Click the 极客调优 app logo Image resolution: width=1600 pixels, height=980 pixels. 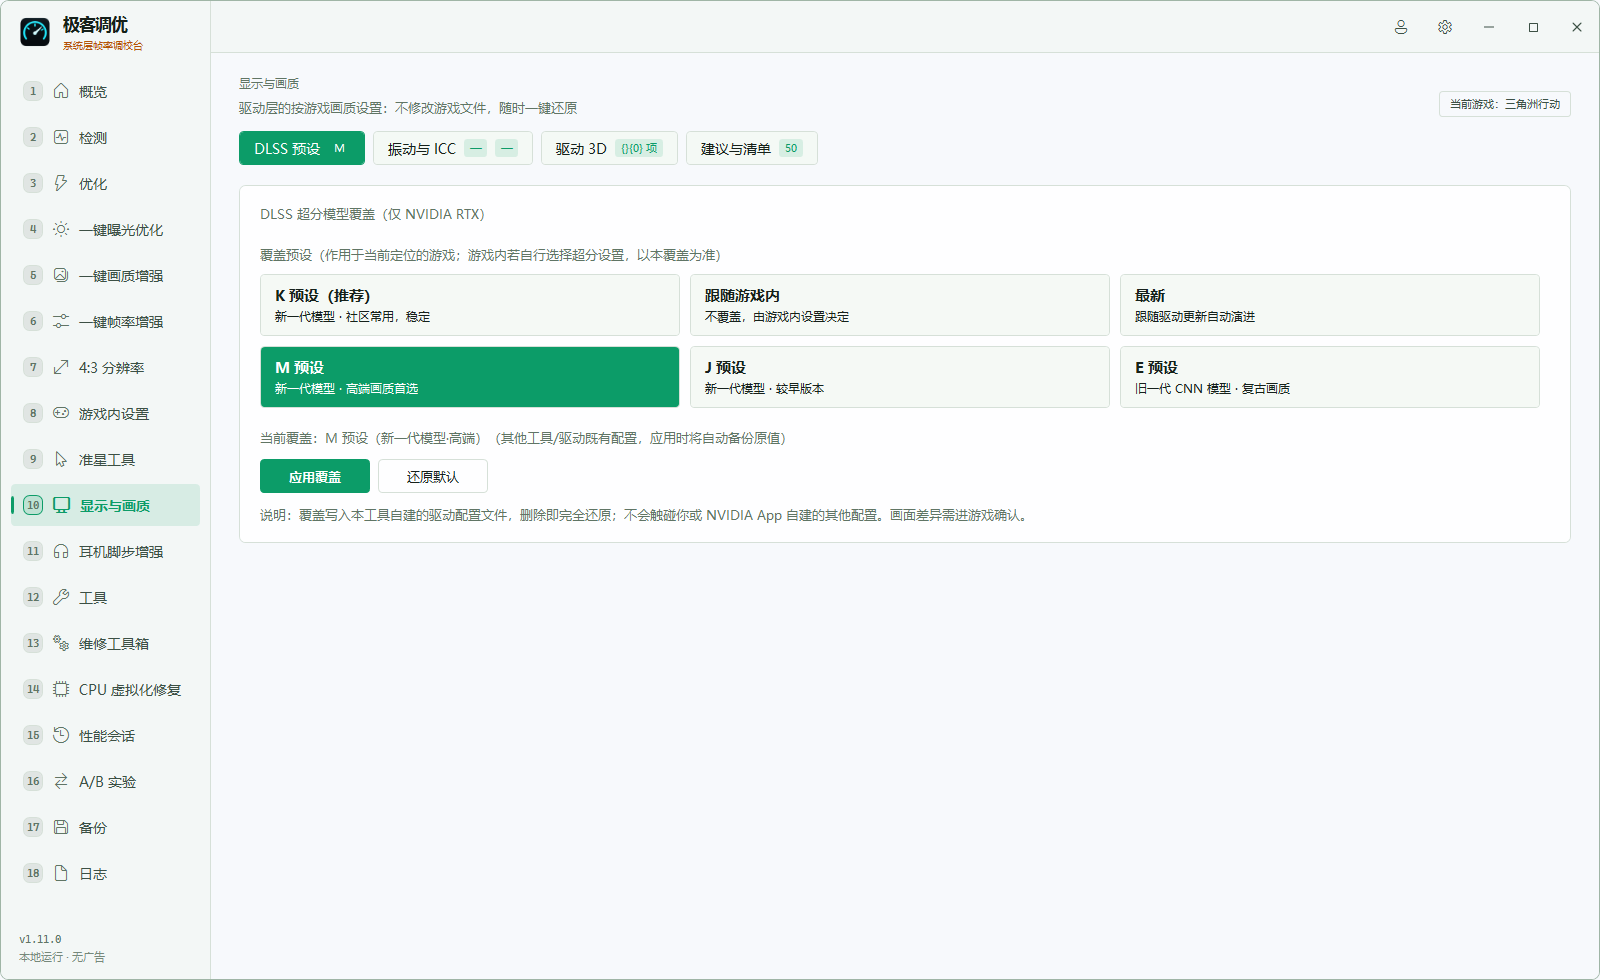click(35, 32)
